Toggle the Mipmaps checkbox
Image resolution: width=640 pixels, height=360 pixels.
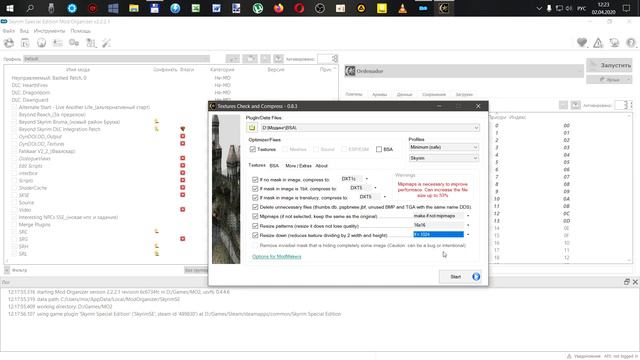255,216
